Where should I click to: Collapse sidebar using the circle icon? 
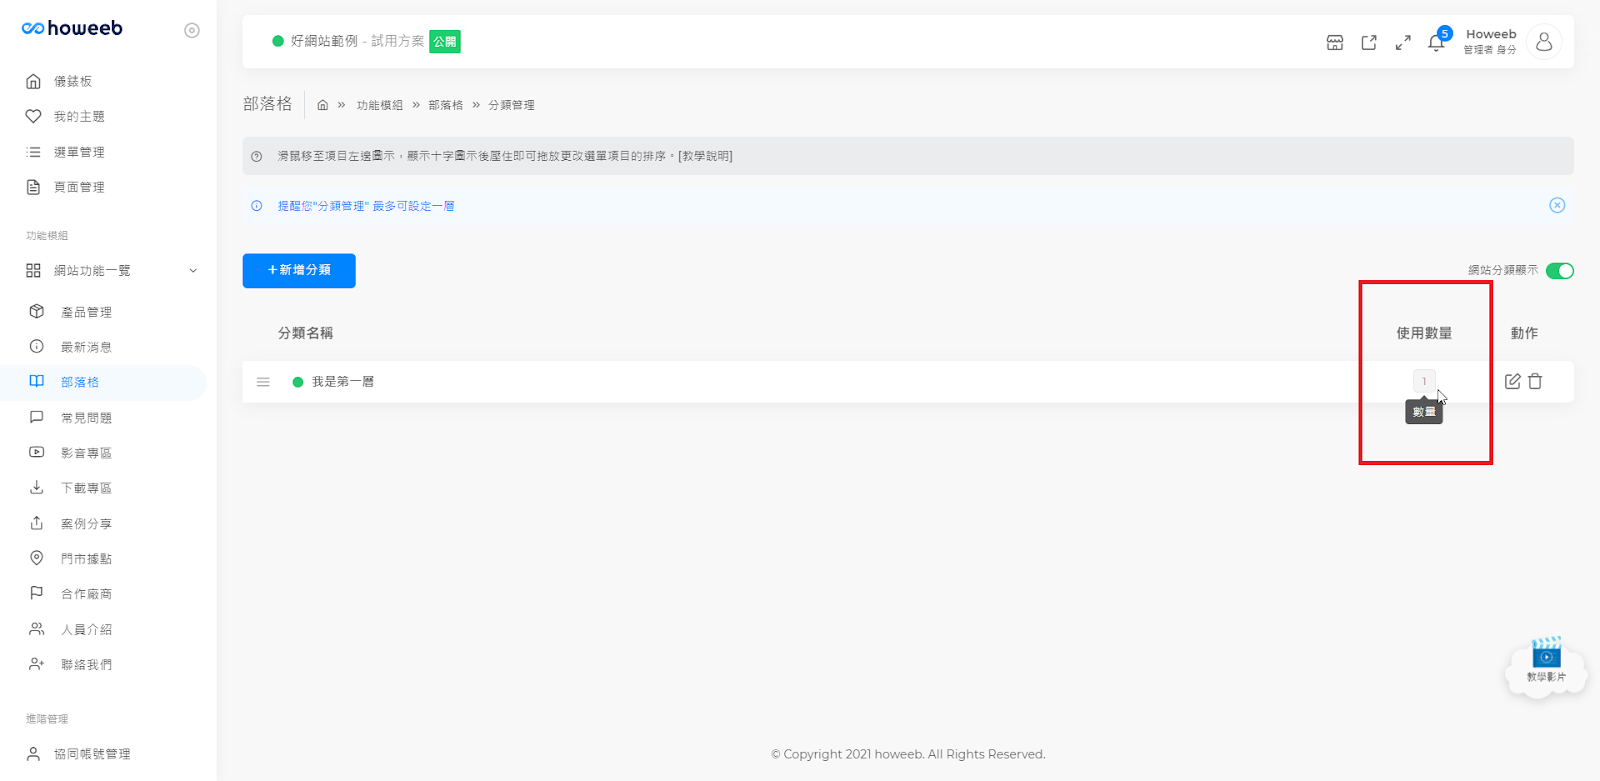[x=192, y=30]
